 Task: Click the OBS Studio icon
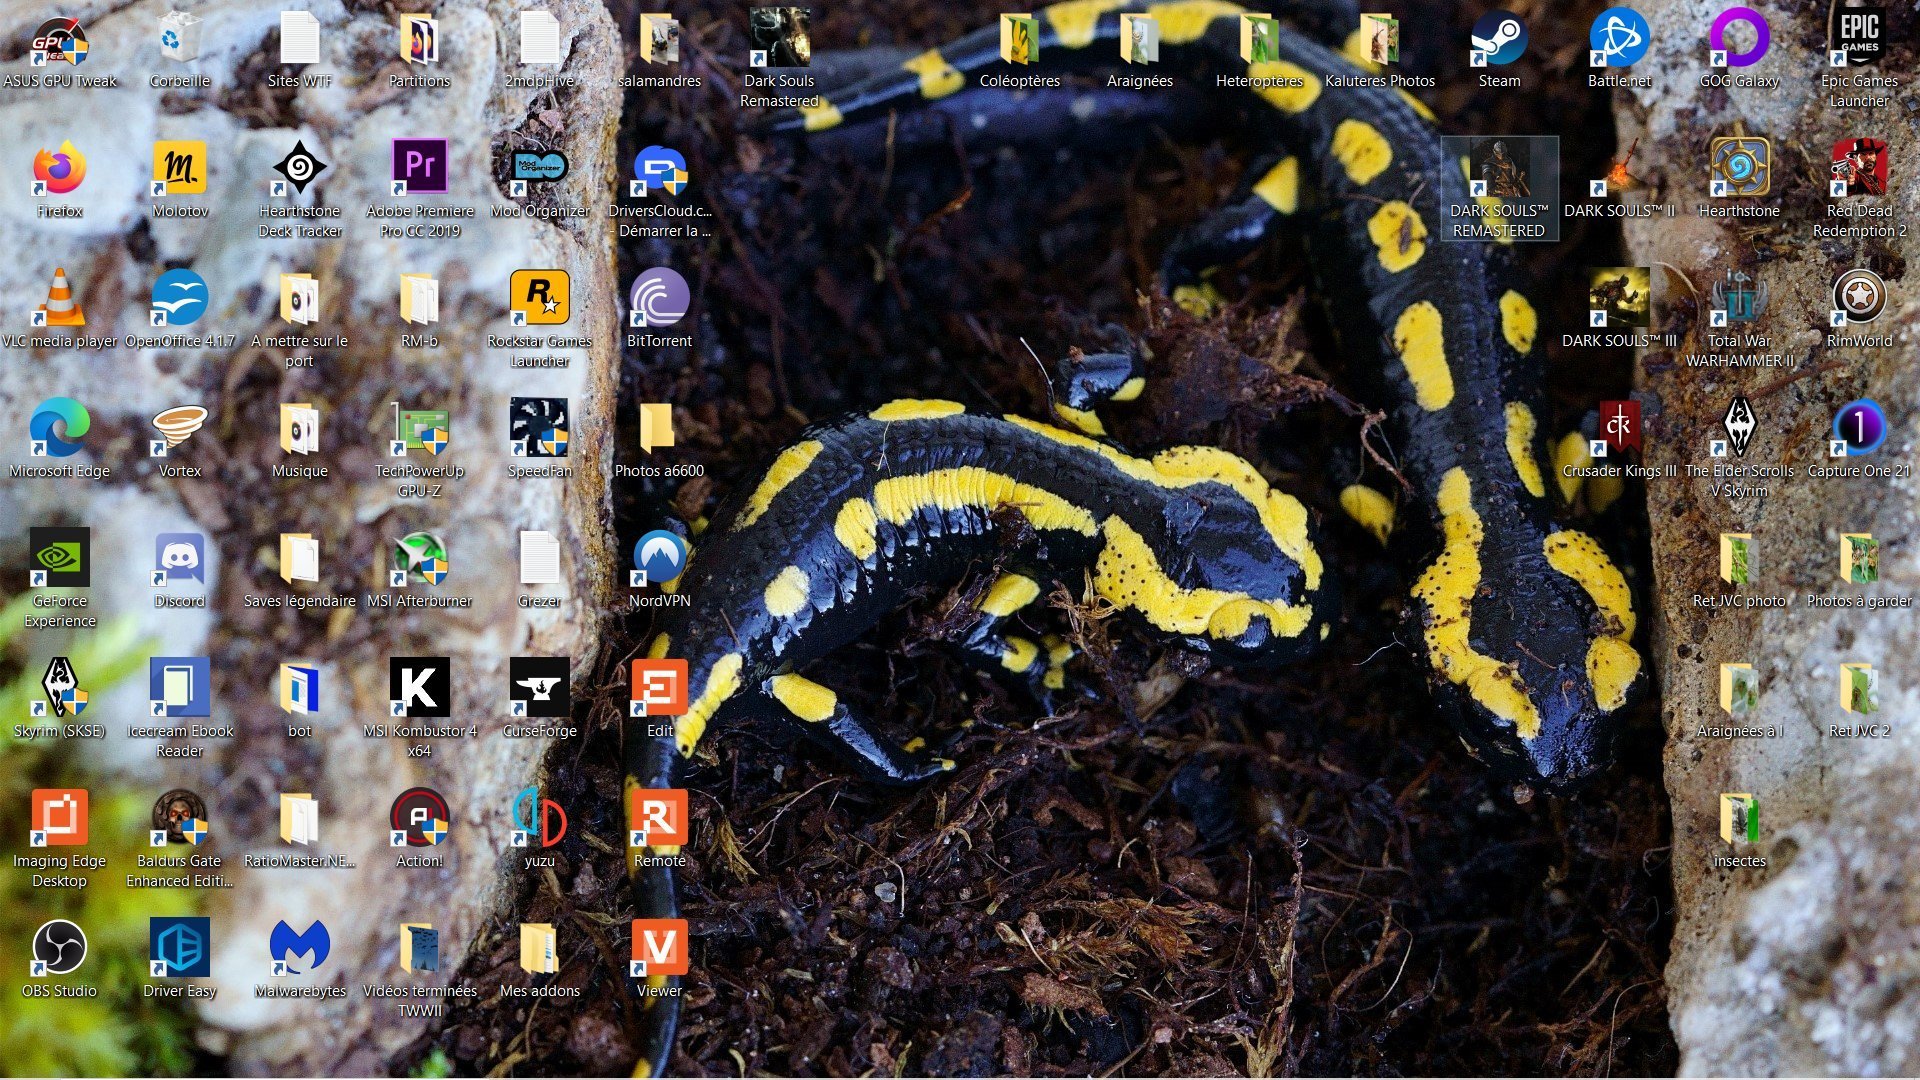(x=60, y=948)
